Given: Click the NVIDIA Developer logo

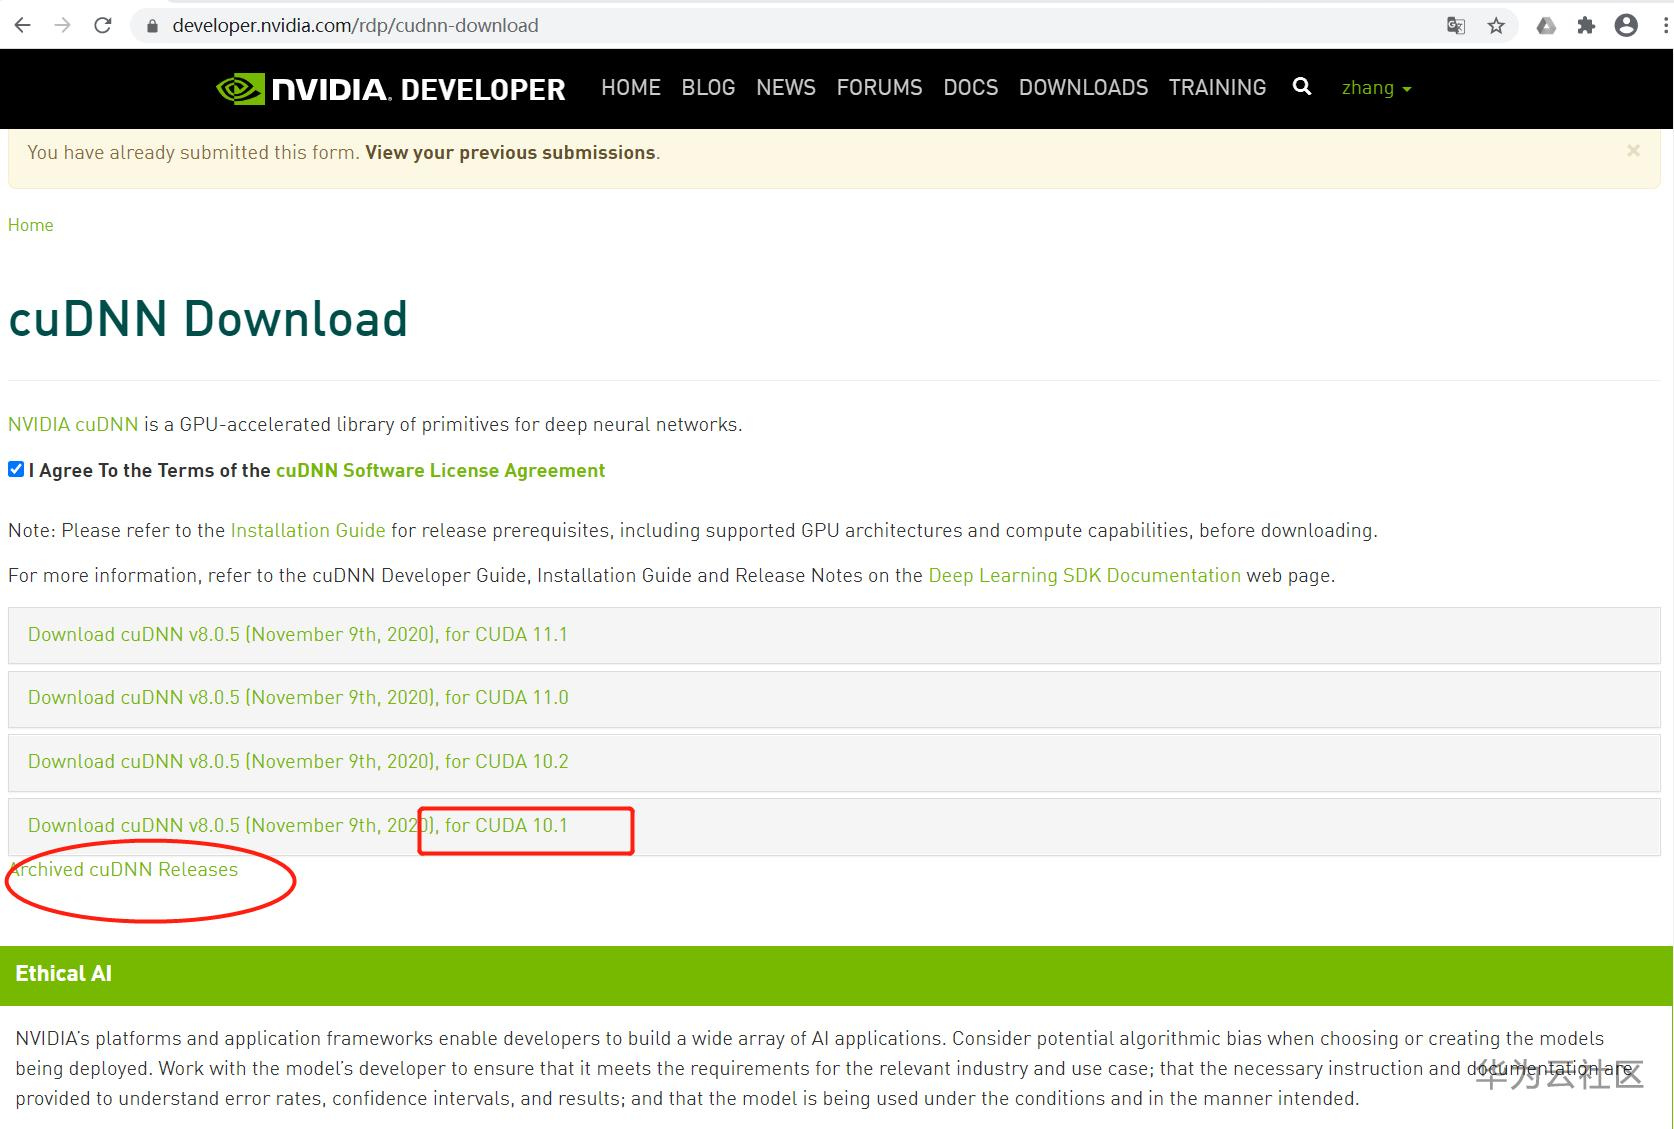Looking at the screenshot, I should coord(391,89).
